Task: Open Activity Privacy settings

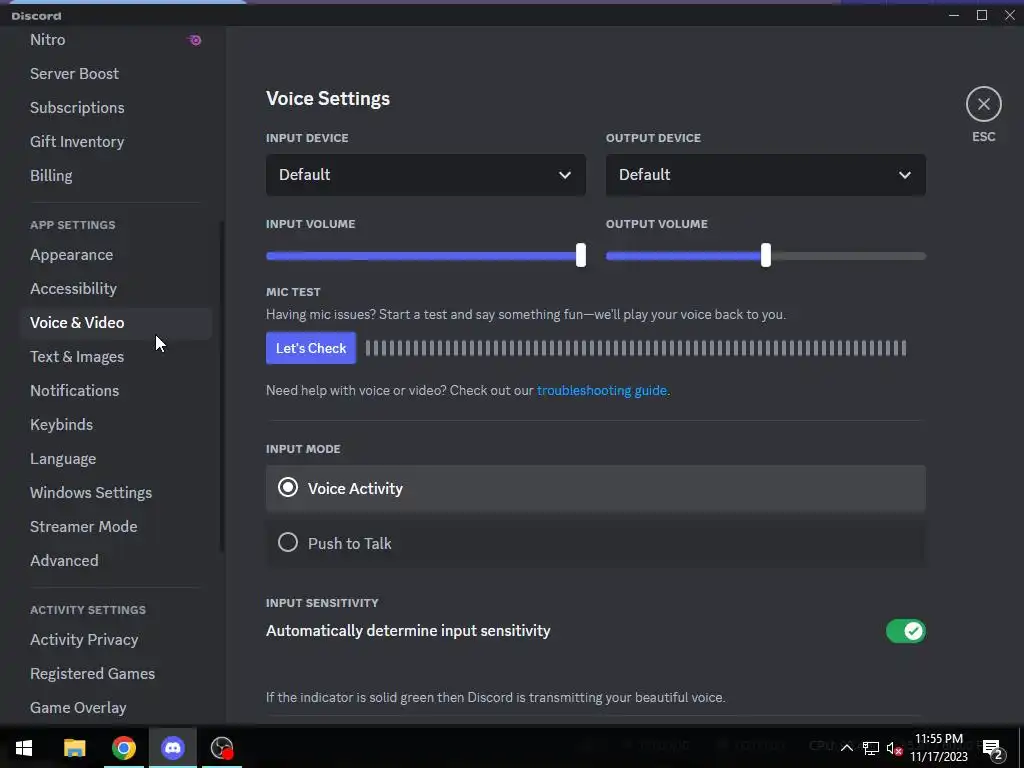Action: [84, 639]
